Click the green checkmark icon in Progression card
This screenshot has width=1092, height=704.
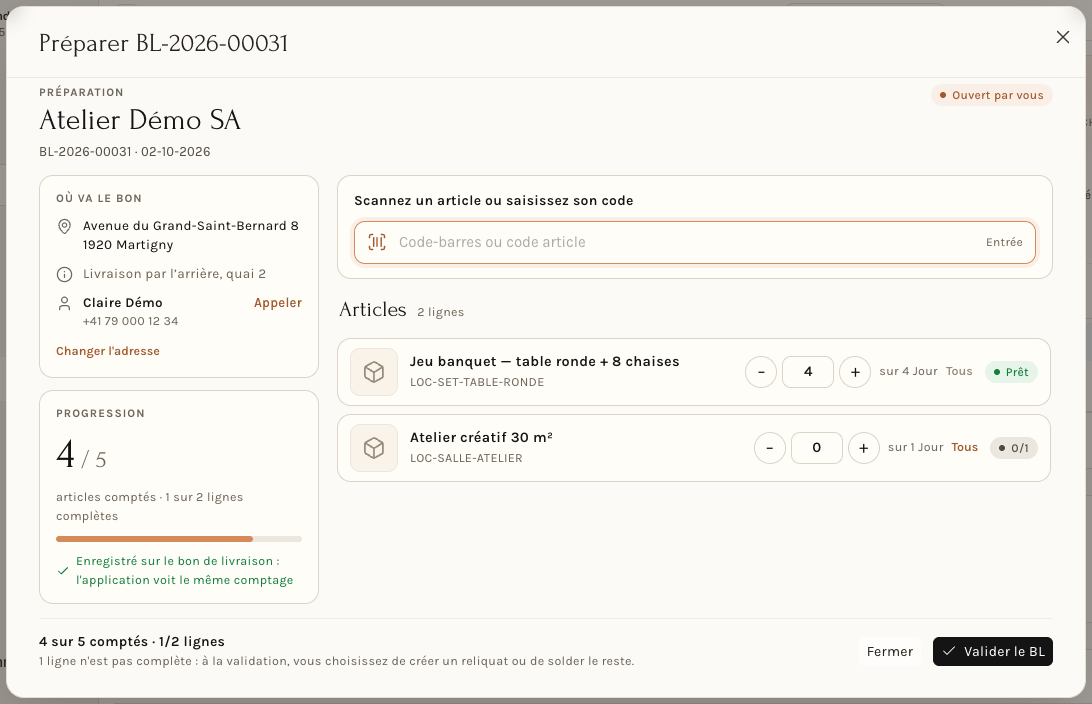63,570
